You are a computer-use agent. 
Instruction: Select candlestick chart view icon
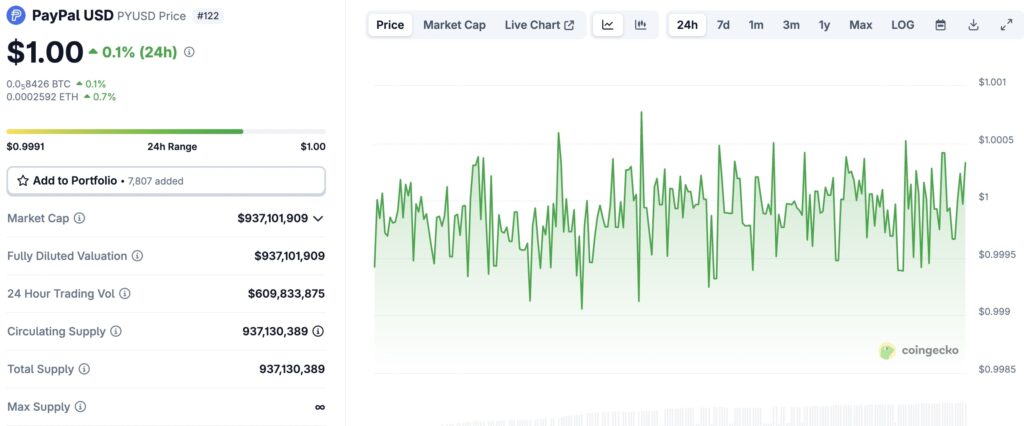(x=641, y=25)
